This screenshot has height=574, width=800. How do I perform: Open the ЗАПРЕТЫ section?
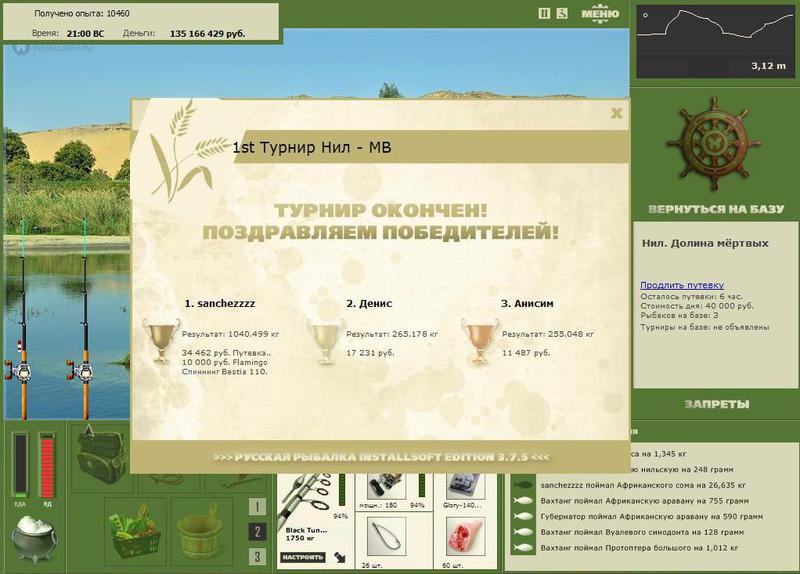(717, 405)
